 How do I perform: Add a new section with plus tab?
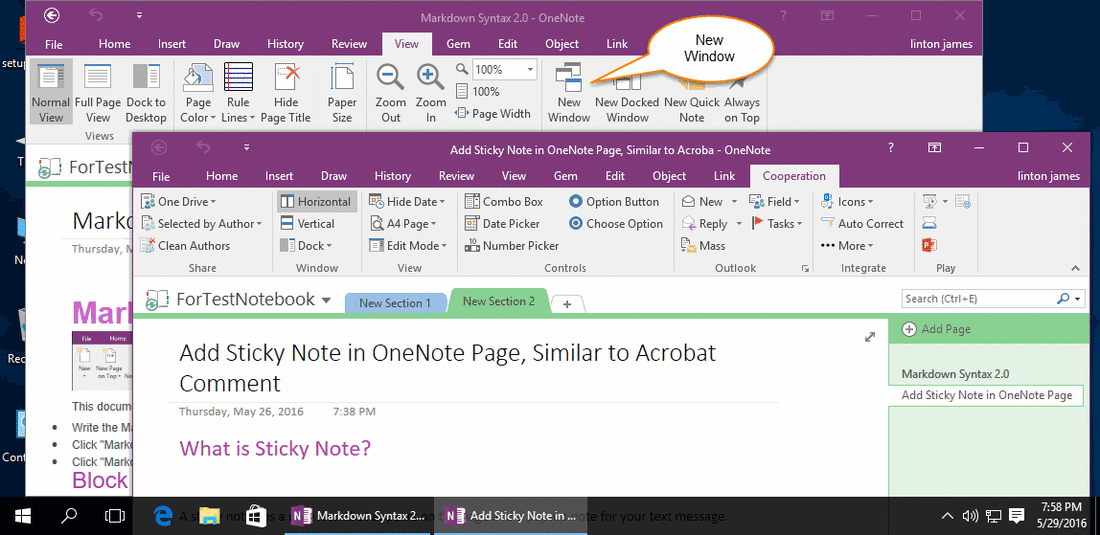568,304
